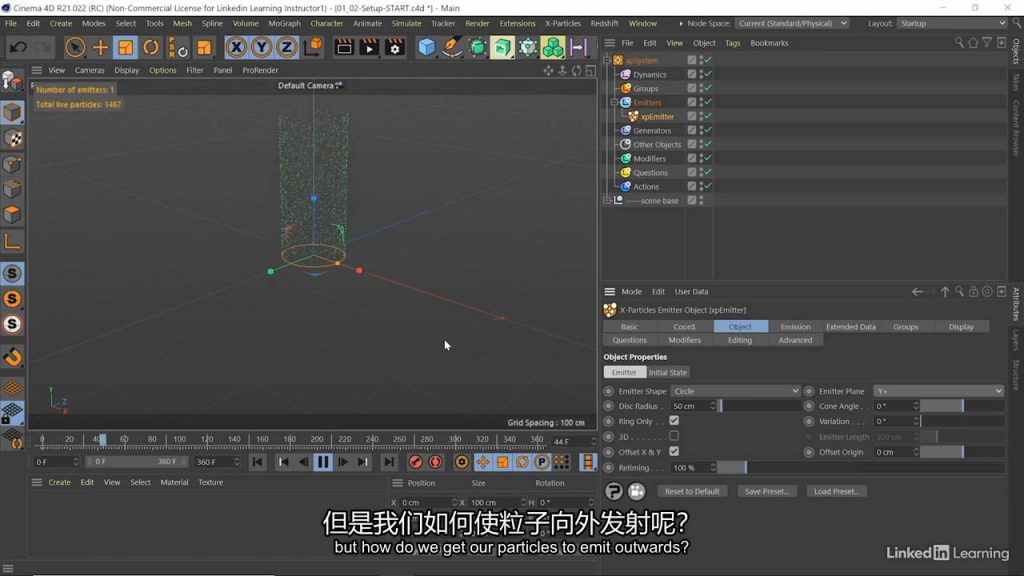Screen dimensions: 1024x576
Task: Enable the Axis tool in sidebar
Action: (x=12, y=241)
